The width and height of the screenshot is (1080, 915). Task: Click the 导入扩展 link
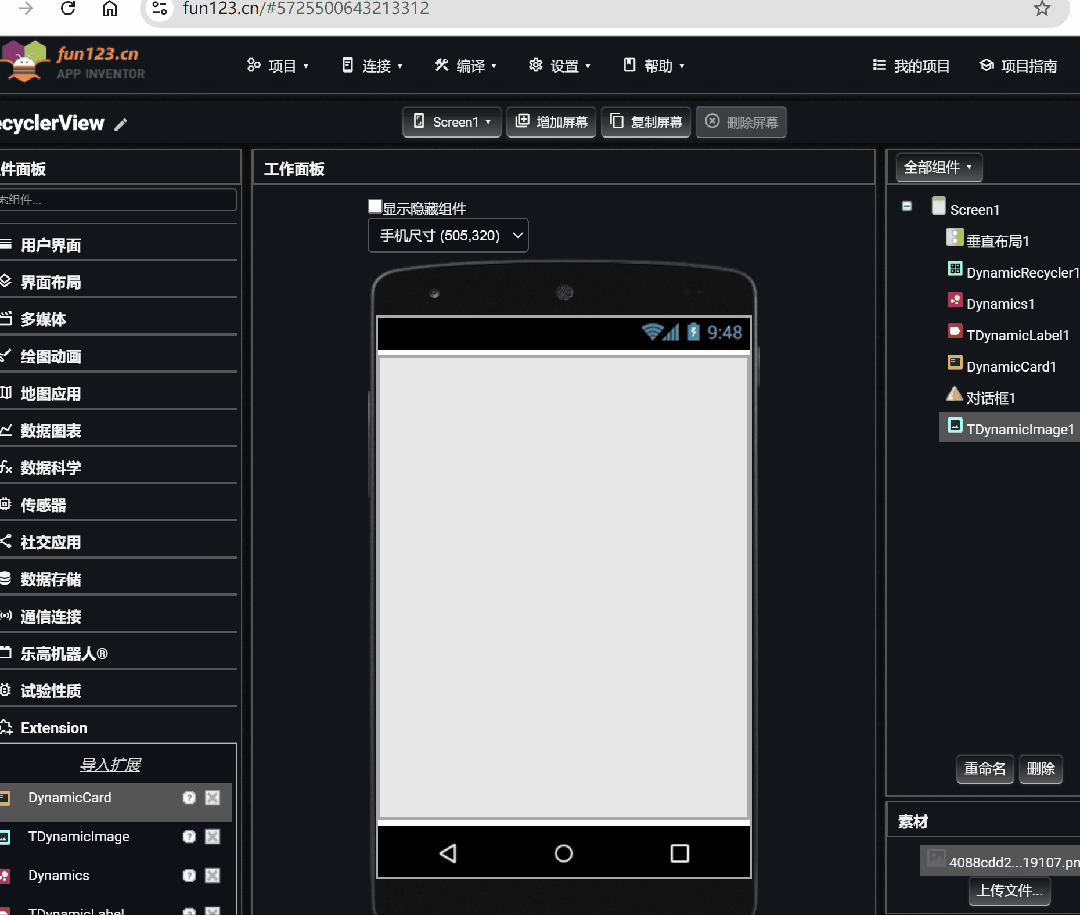tap(110, 765)
